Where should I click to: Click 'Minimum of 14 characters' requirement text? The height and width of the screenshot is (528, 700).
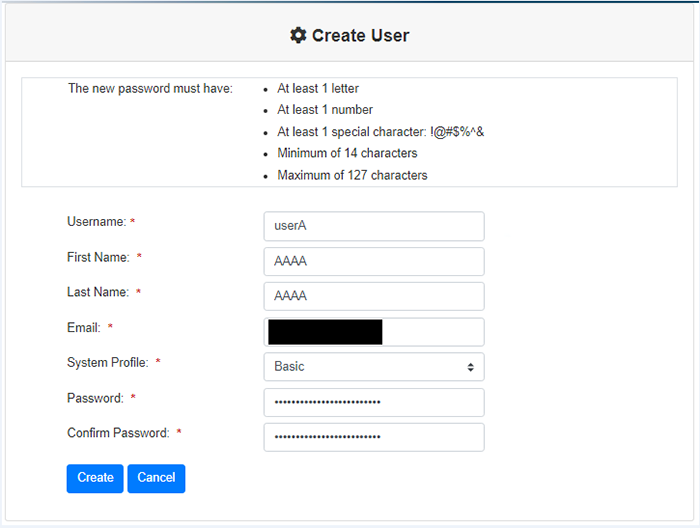click(x=347, y=153)
